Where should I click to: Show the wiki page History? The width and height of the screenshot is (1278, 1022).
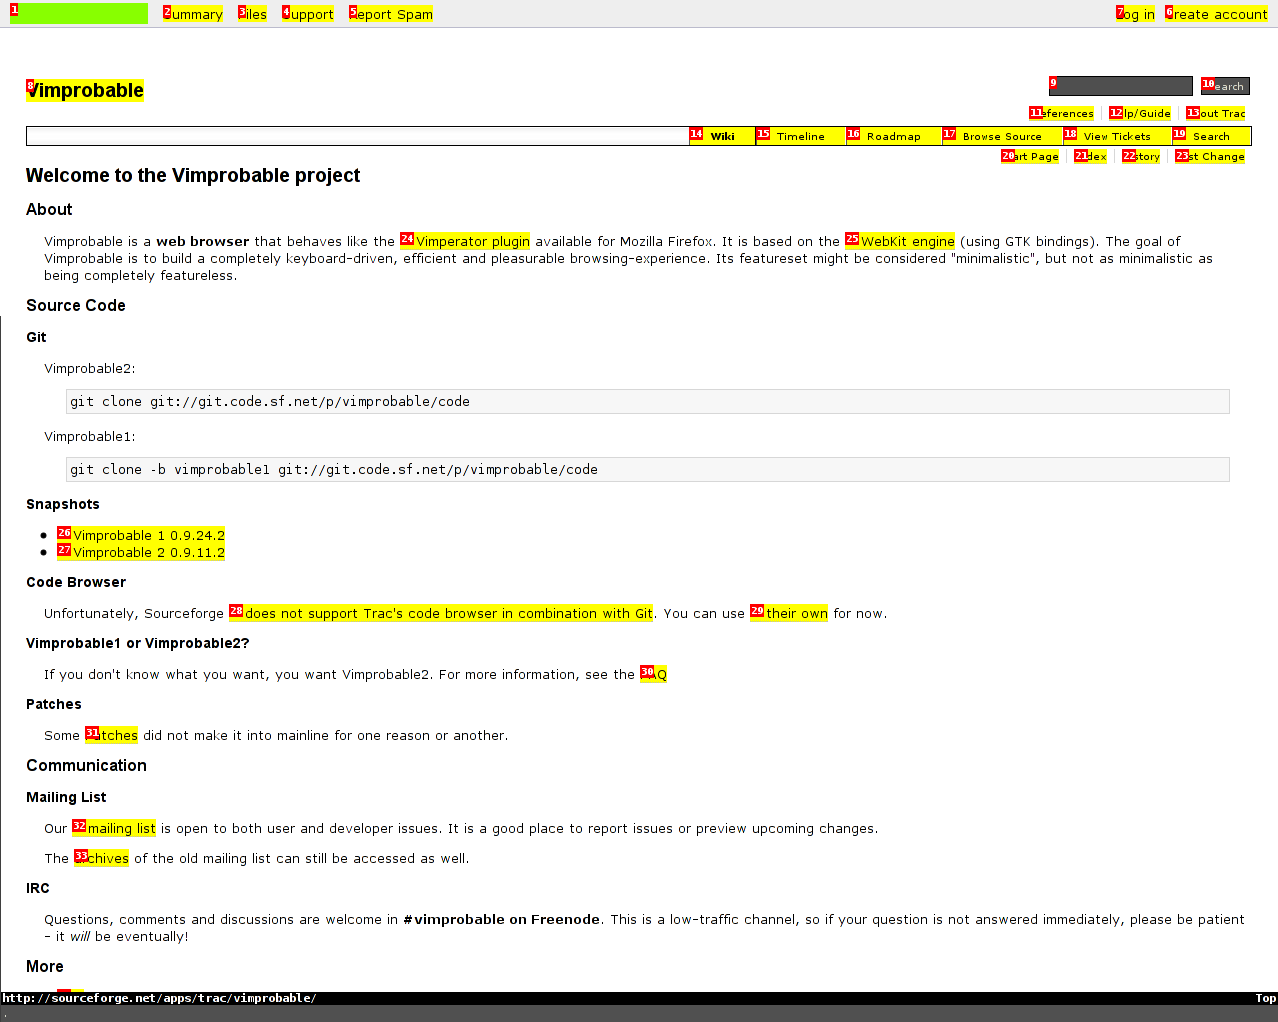1141,156
